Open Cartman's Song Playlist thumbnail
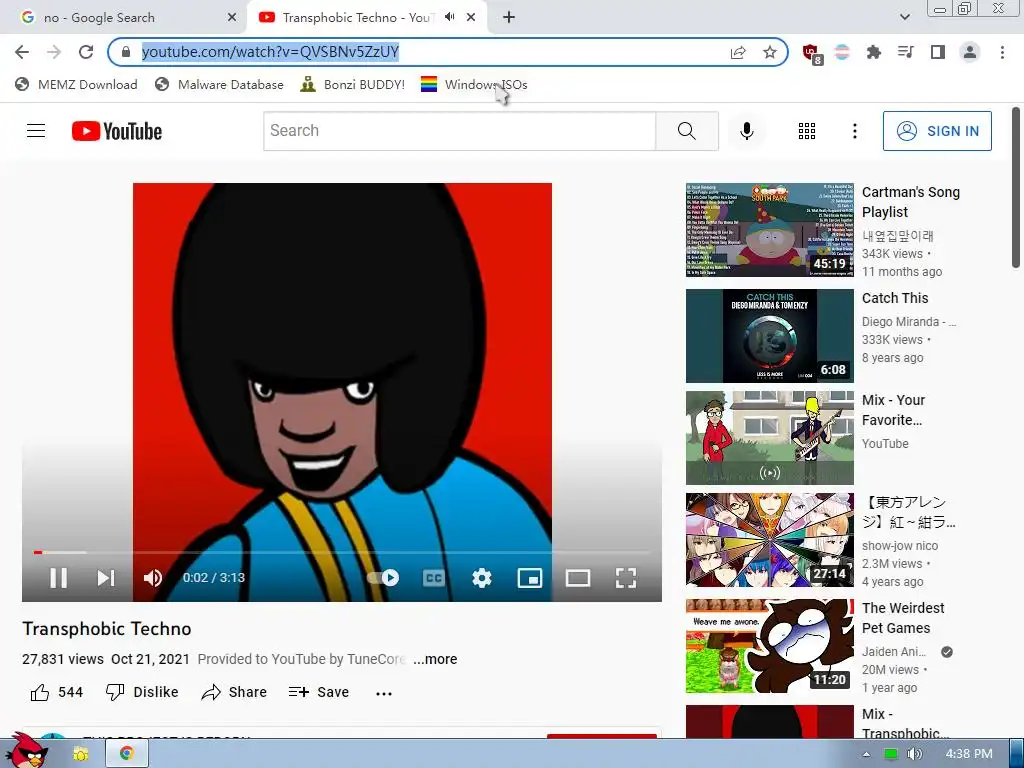 pos(769,230)
